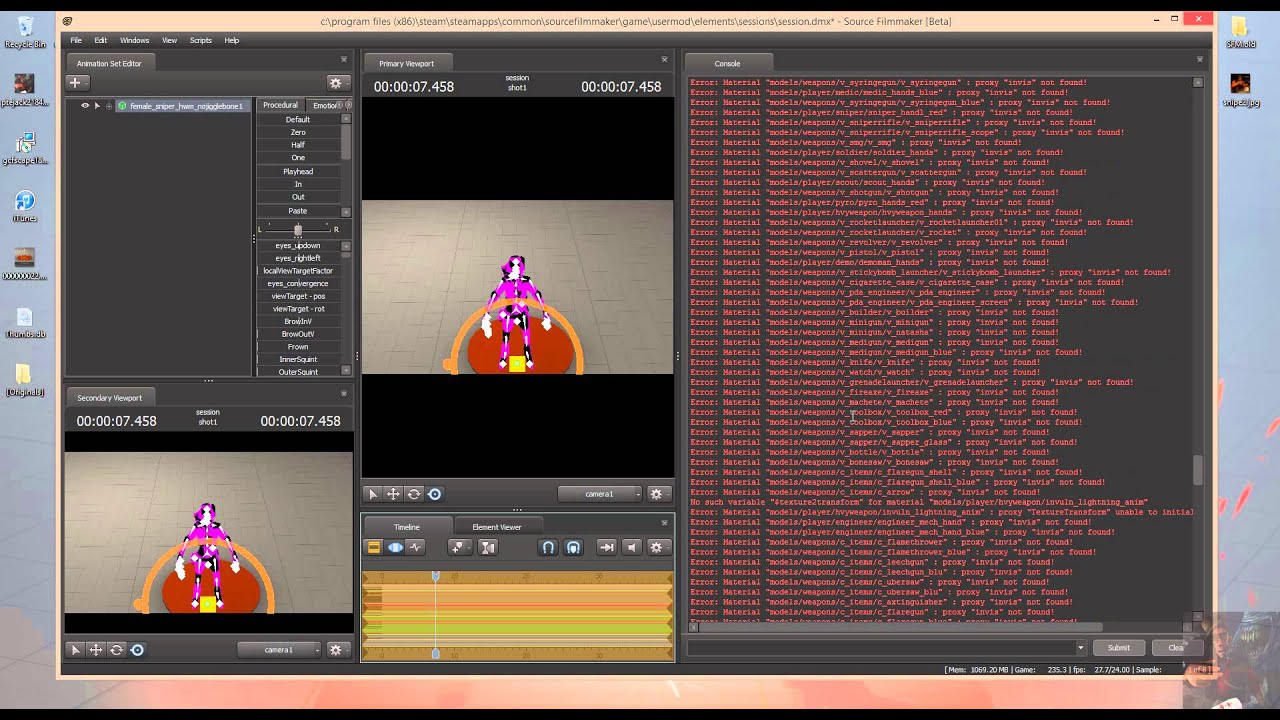This screenshot has width=1280, height=720.
Task: Select the localViewTargetFactor control
Action: (298, 271)
